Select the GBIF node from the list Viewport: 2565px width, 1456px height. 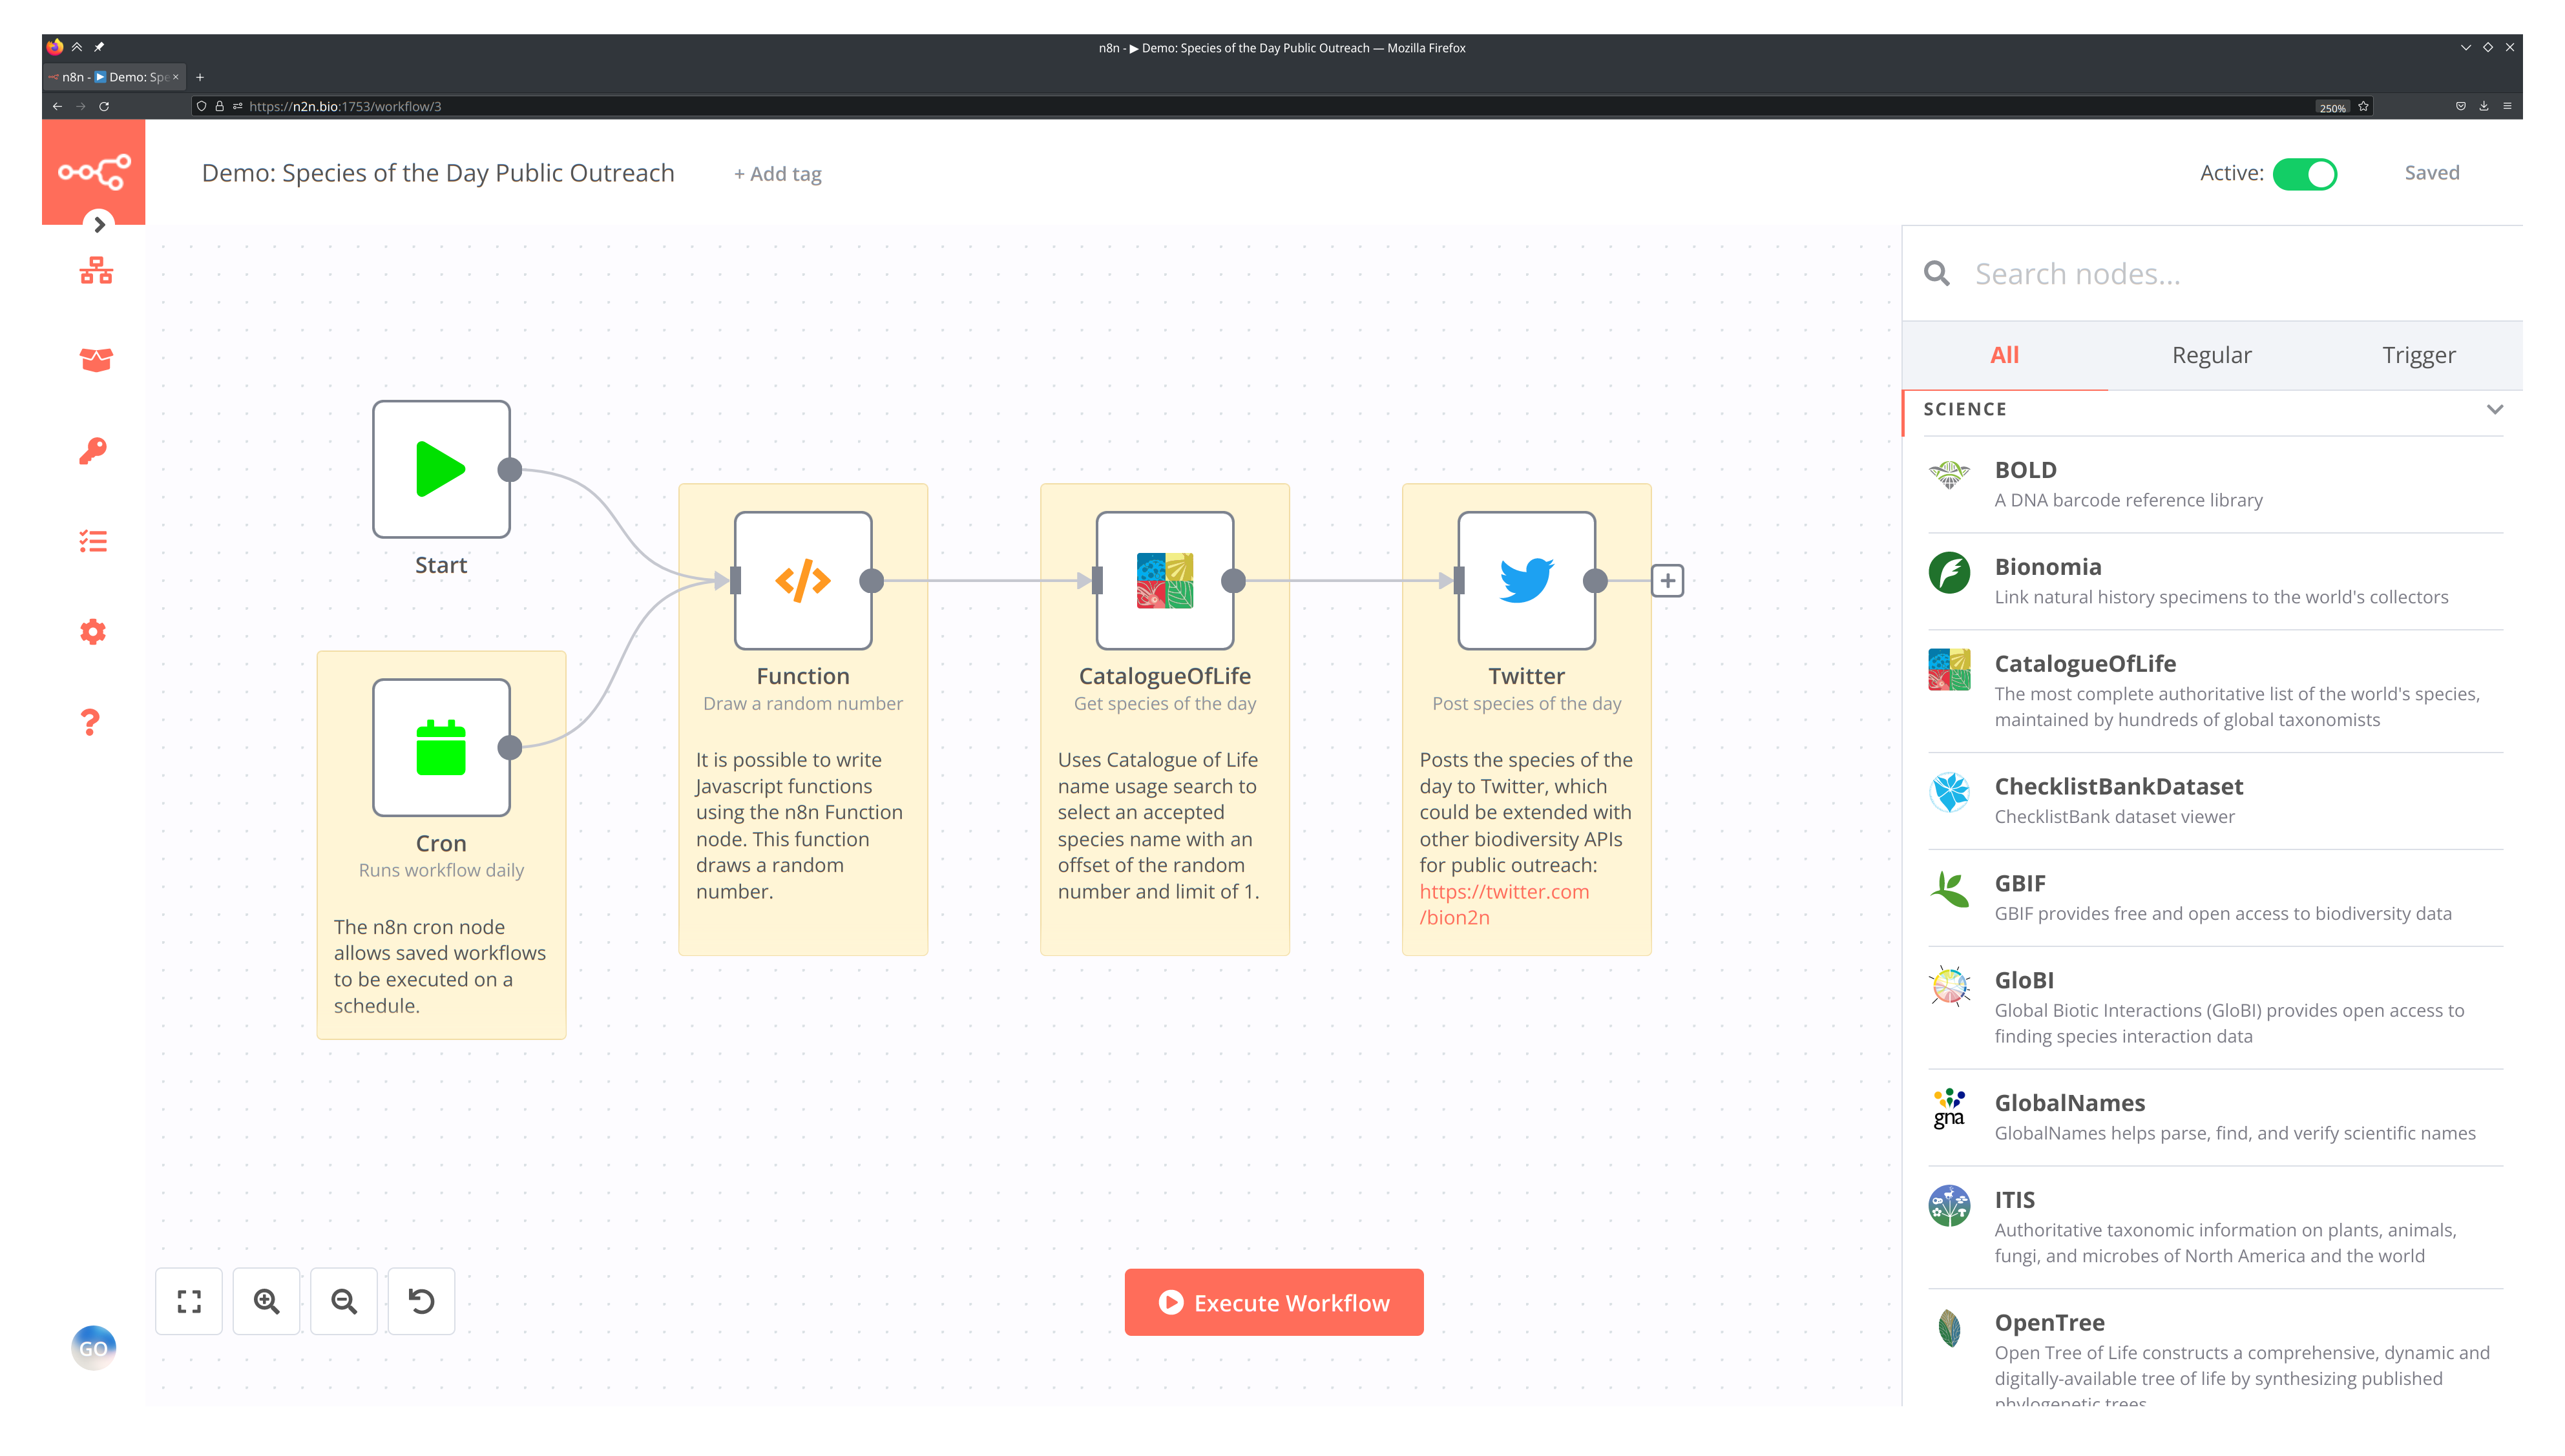tap(2020, 883)
